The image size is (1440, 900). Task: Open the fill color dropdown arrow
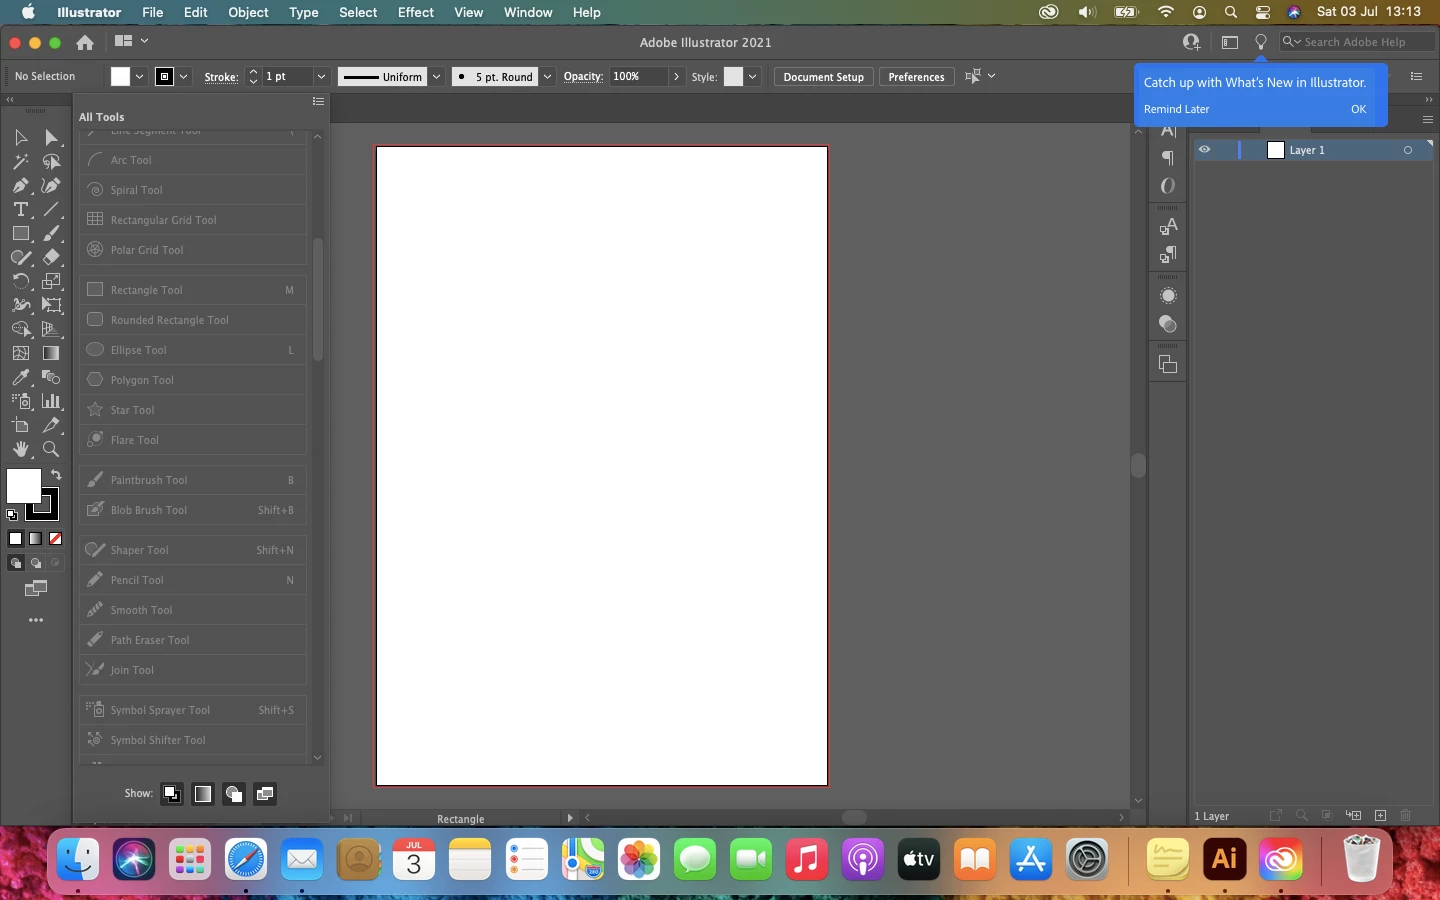pos(139,77)
